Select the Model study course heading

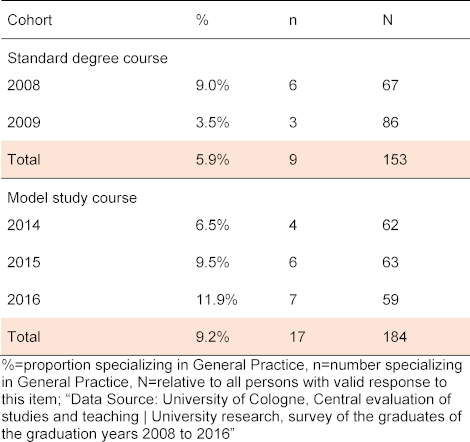(72, 198)
